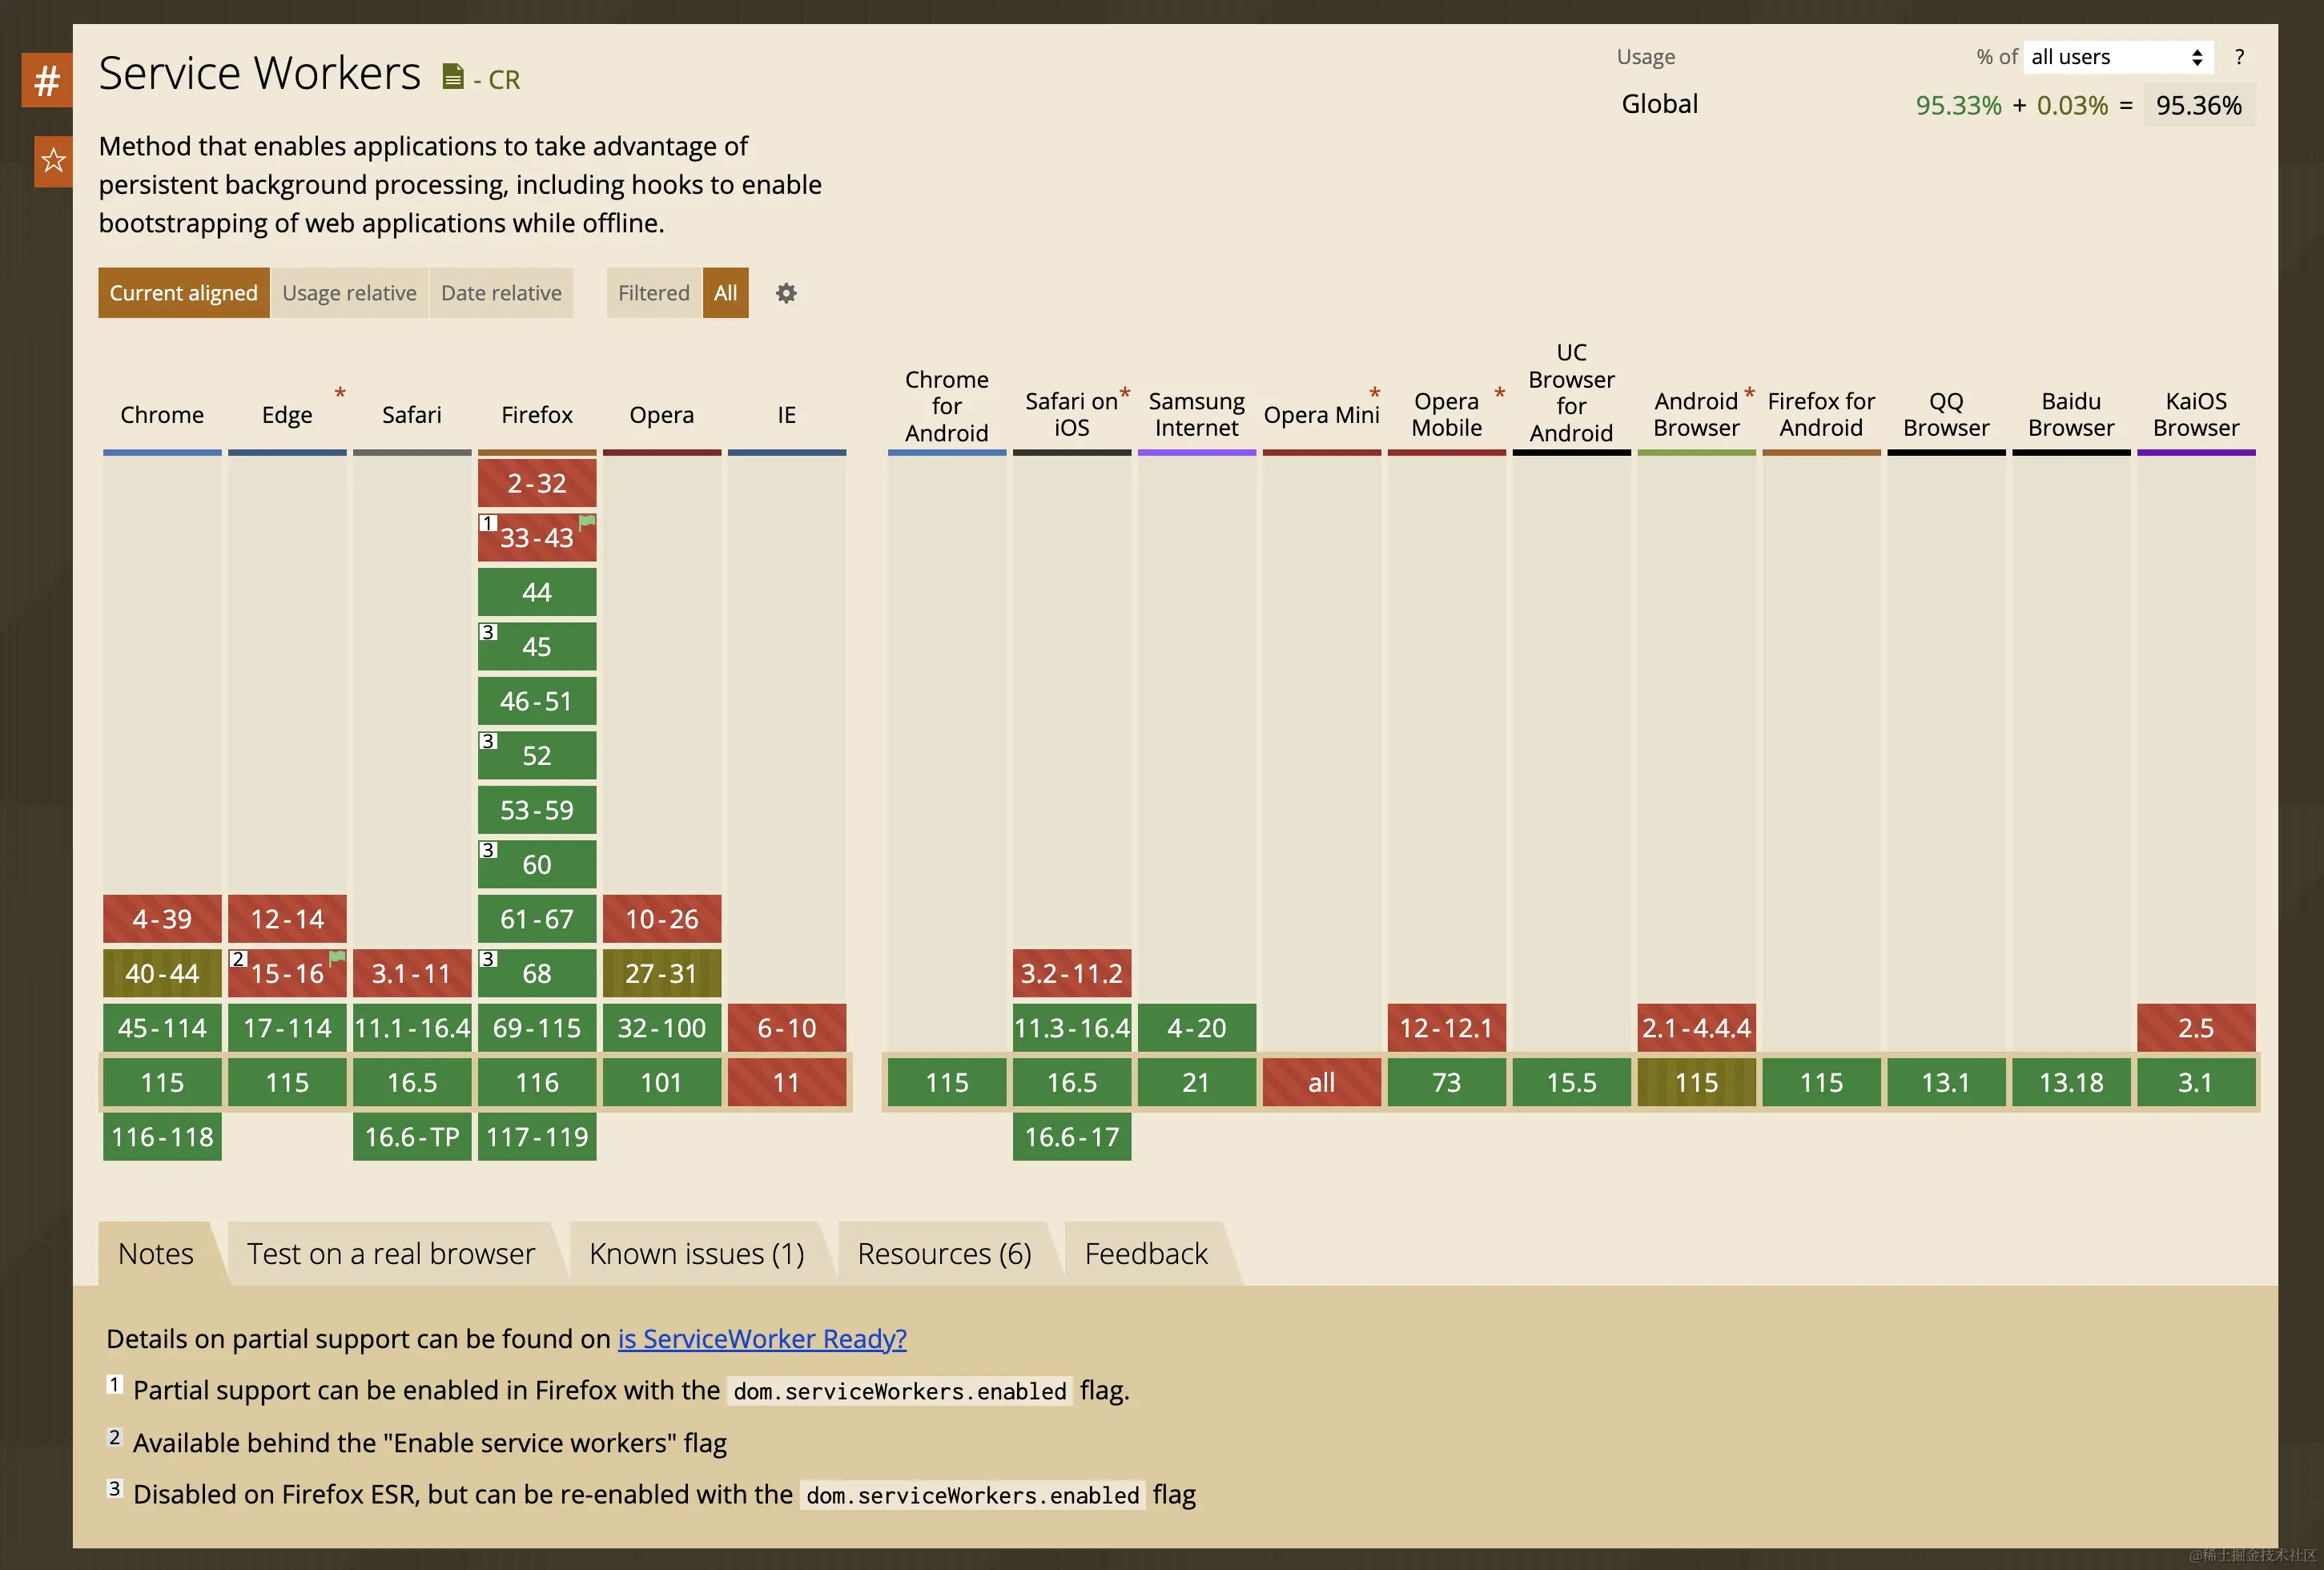Click the note 2 marker on Edge 15-16
This screenshot has width=2324, height=1570.
click(x=238, y=958)
